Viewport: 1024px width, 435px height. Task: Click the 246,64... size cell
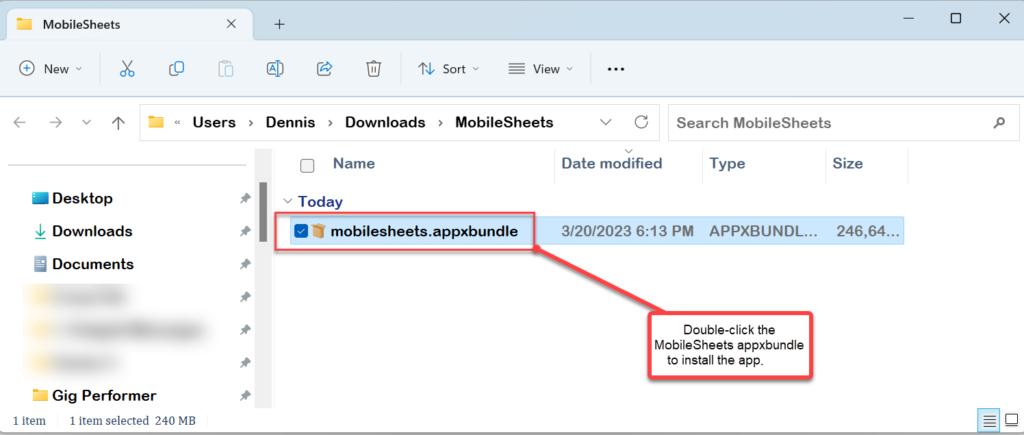[x=869, y=231]
